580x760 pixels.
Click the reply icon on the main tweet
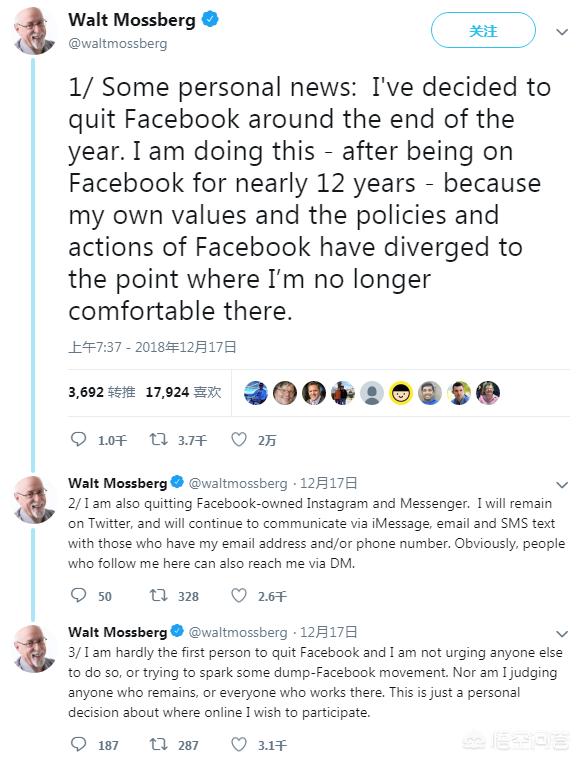click(x=78, y=439)
